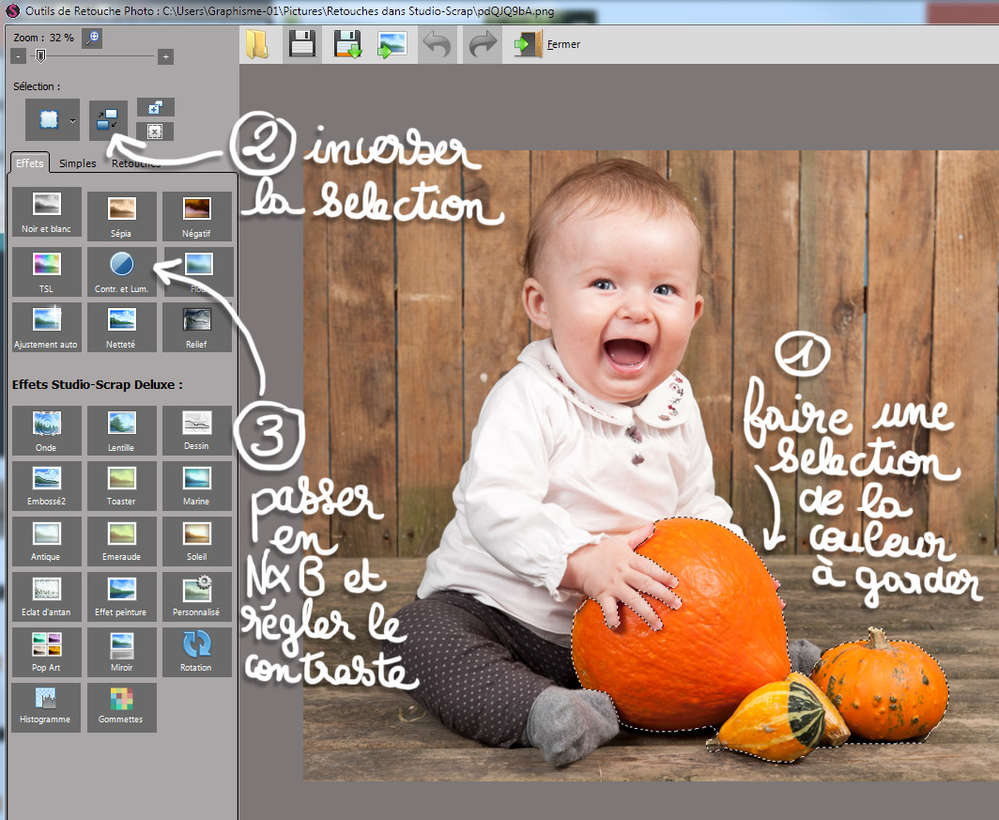Open the Effets tab
This screenshot has width=999, height=820.
point(30,163)
